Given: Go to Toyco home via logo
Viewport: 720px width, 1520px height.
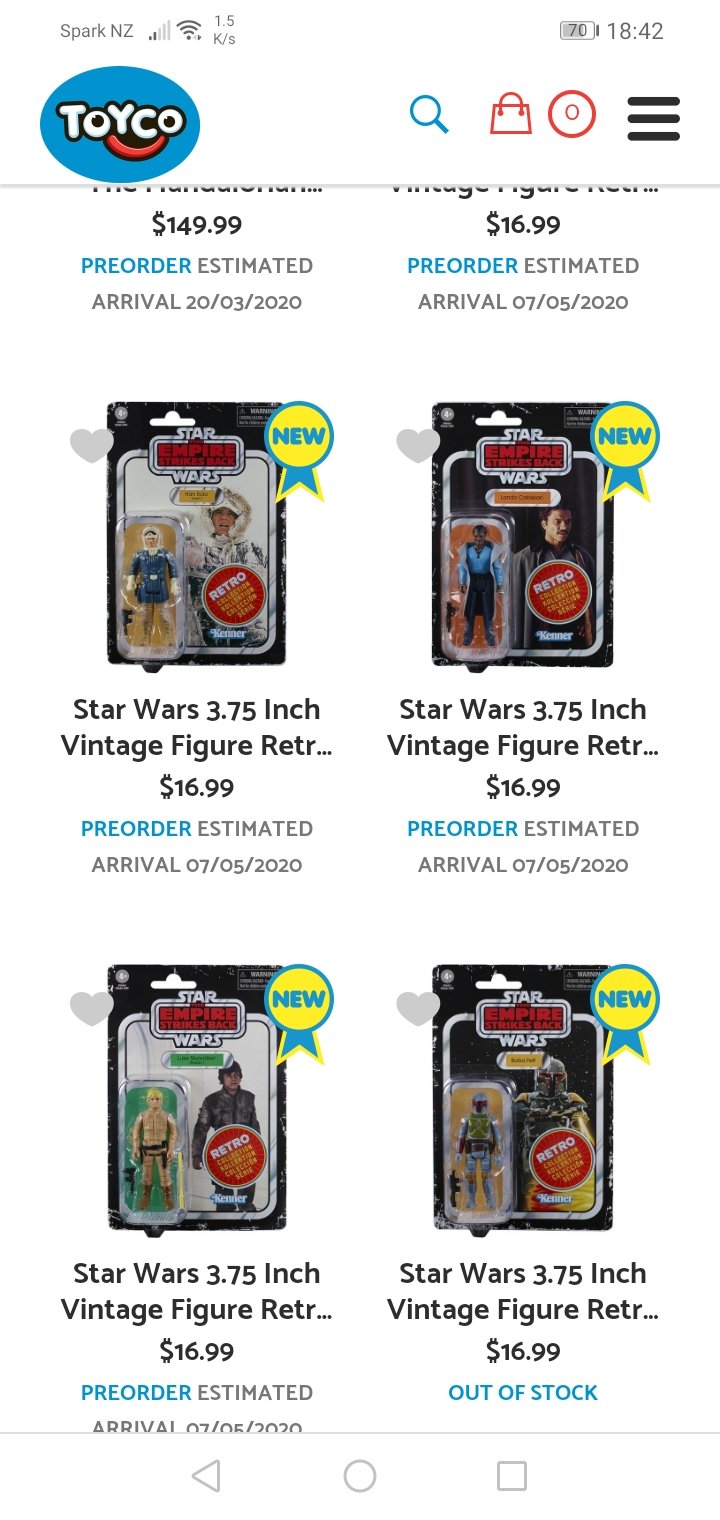Looking at the screenshot, I should pyautogui.click(x=120, y=124).
